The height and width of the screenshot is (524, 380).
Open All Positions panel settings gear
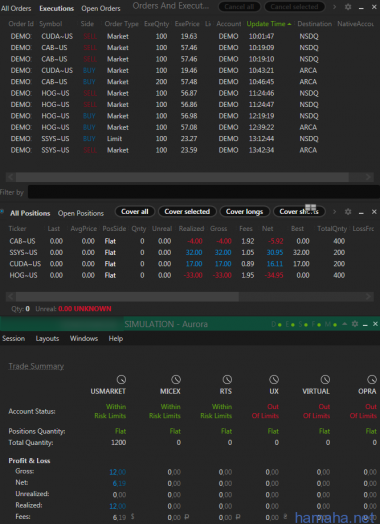pos(348,212)
